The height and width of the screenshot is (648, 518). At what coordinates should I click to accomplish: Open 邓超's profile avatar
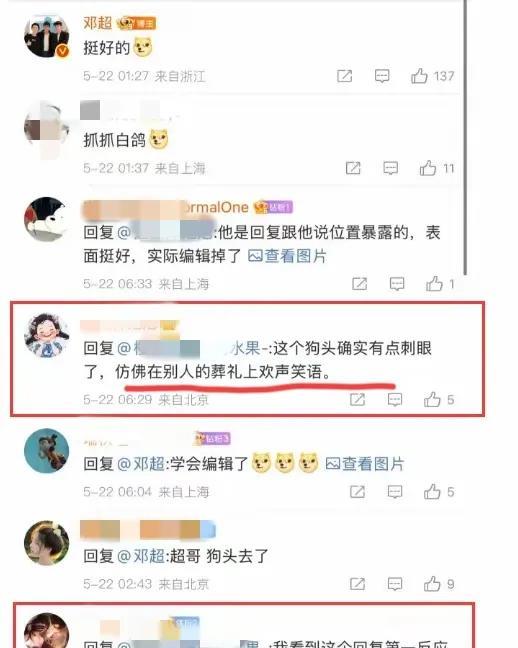(x=46, y=36)
